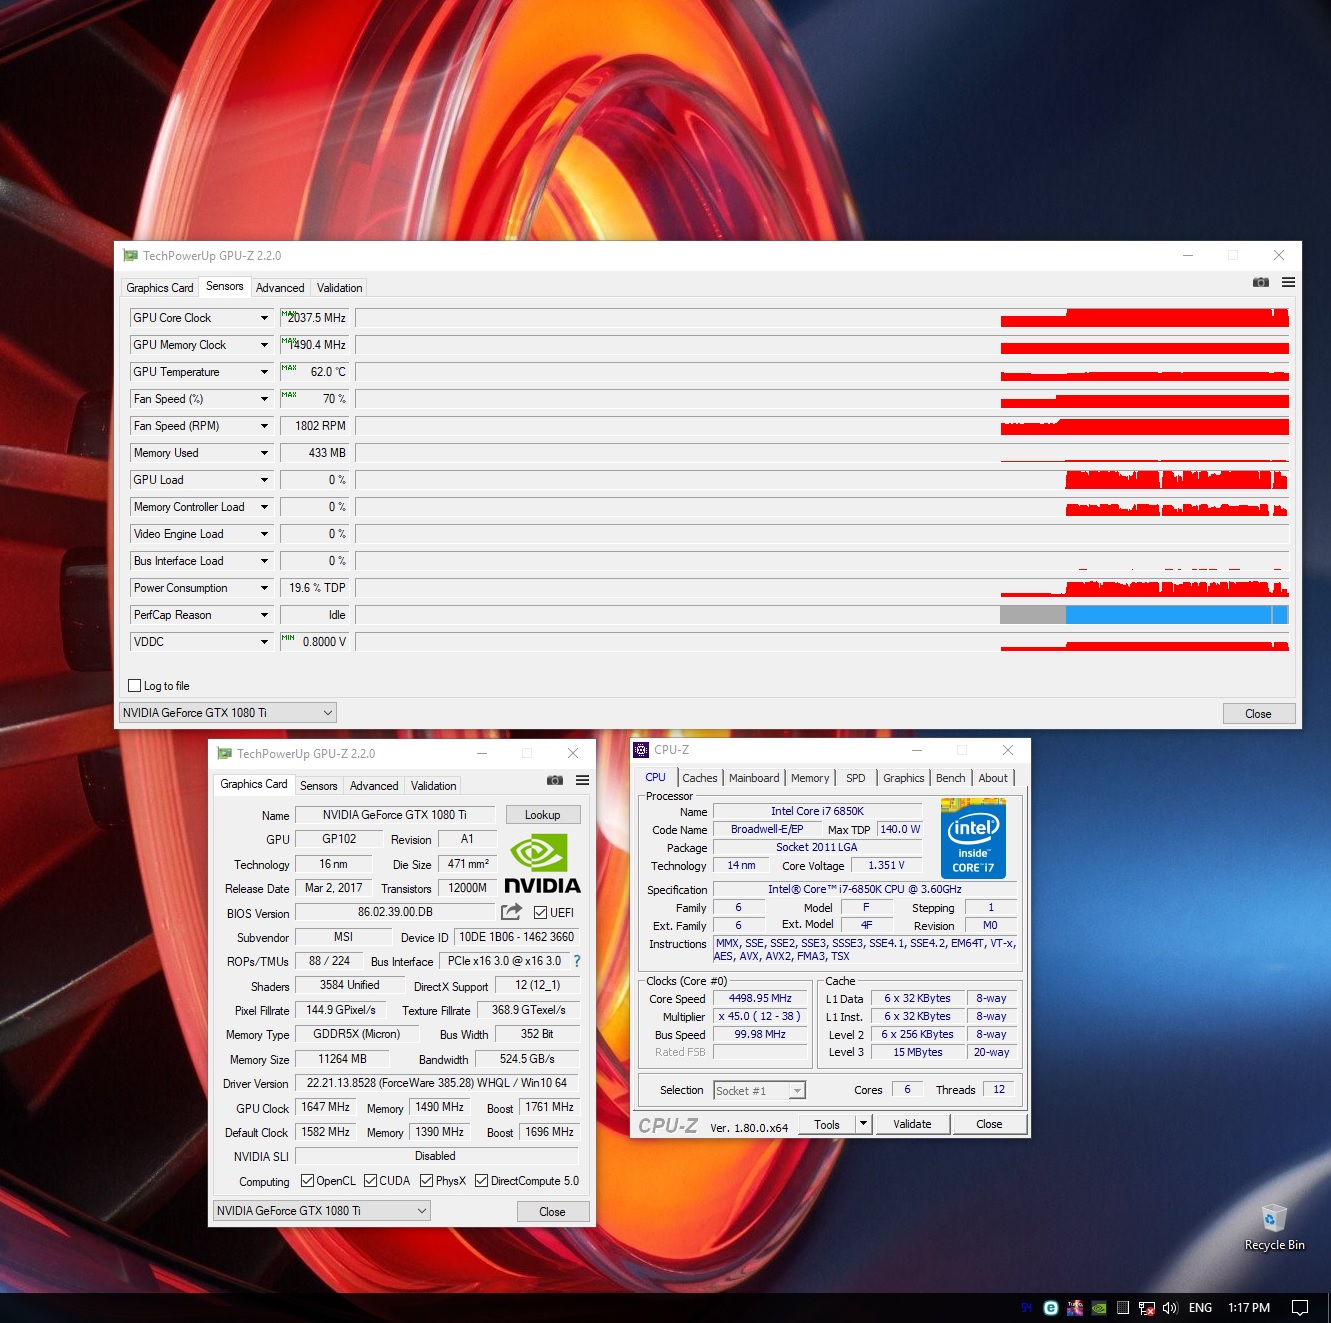The width and height of the screenshot is (1331, 1323).
Task: Open the Fan Speed (RPM) sensor dropdown
Action: [264, 426]
